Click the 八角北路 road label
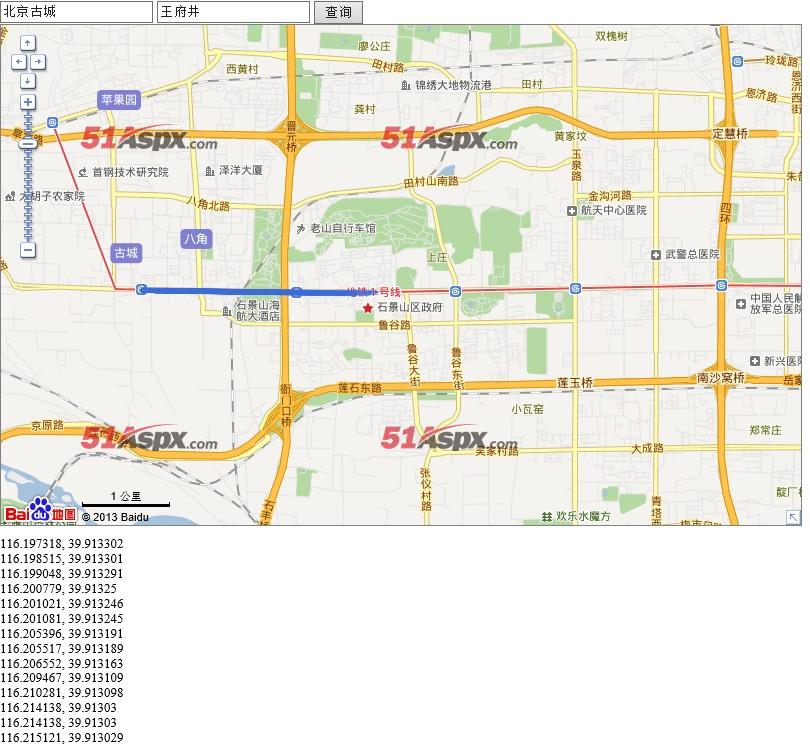The image size is (810, 744). (208, 204)
